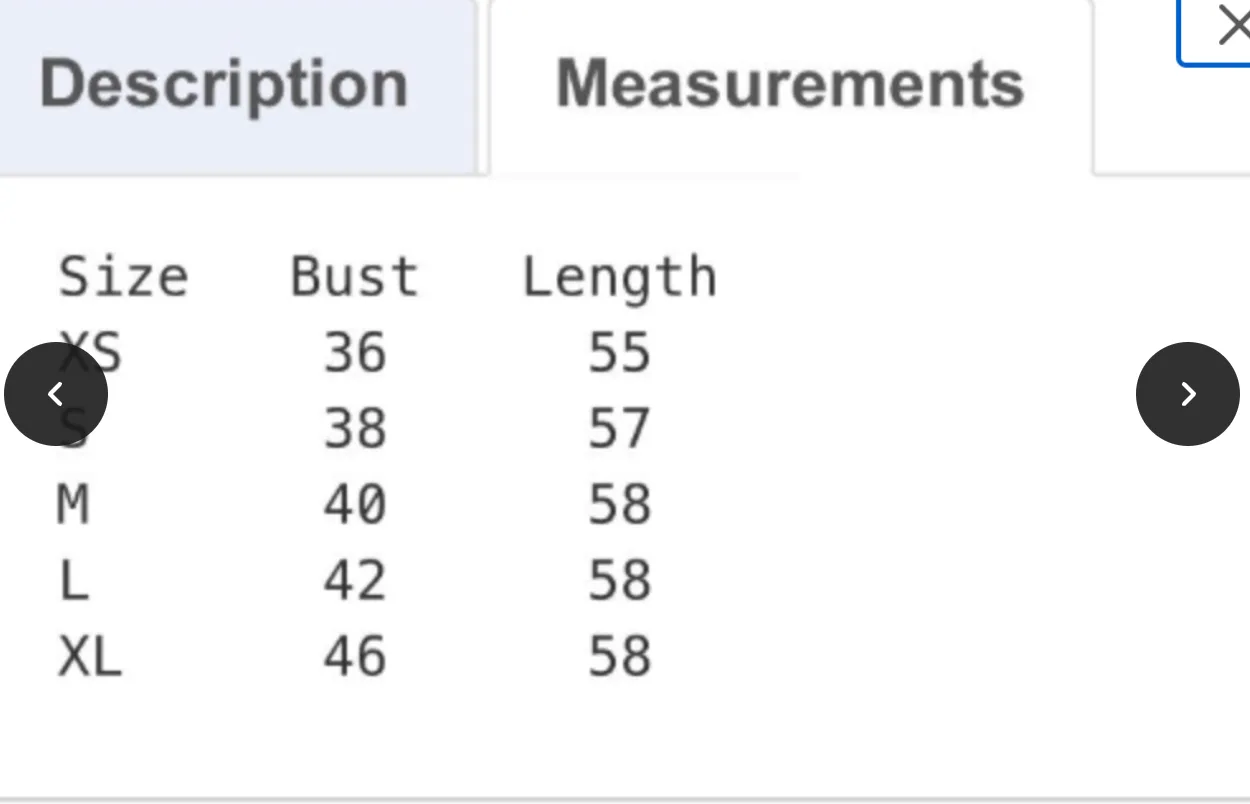Select the XL size row label
The height and width of the screenshot is (804, 1250).
tap(90, 657)
